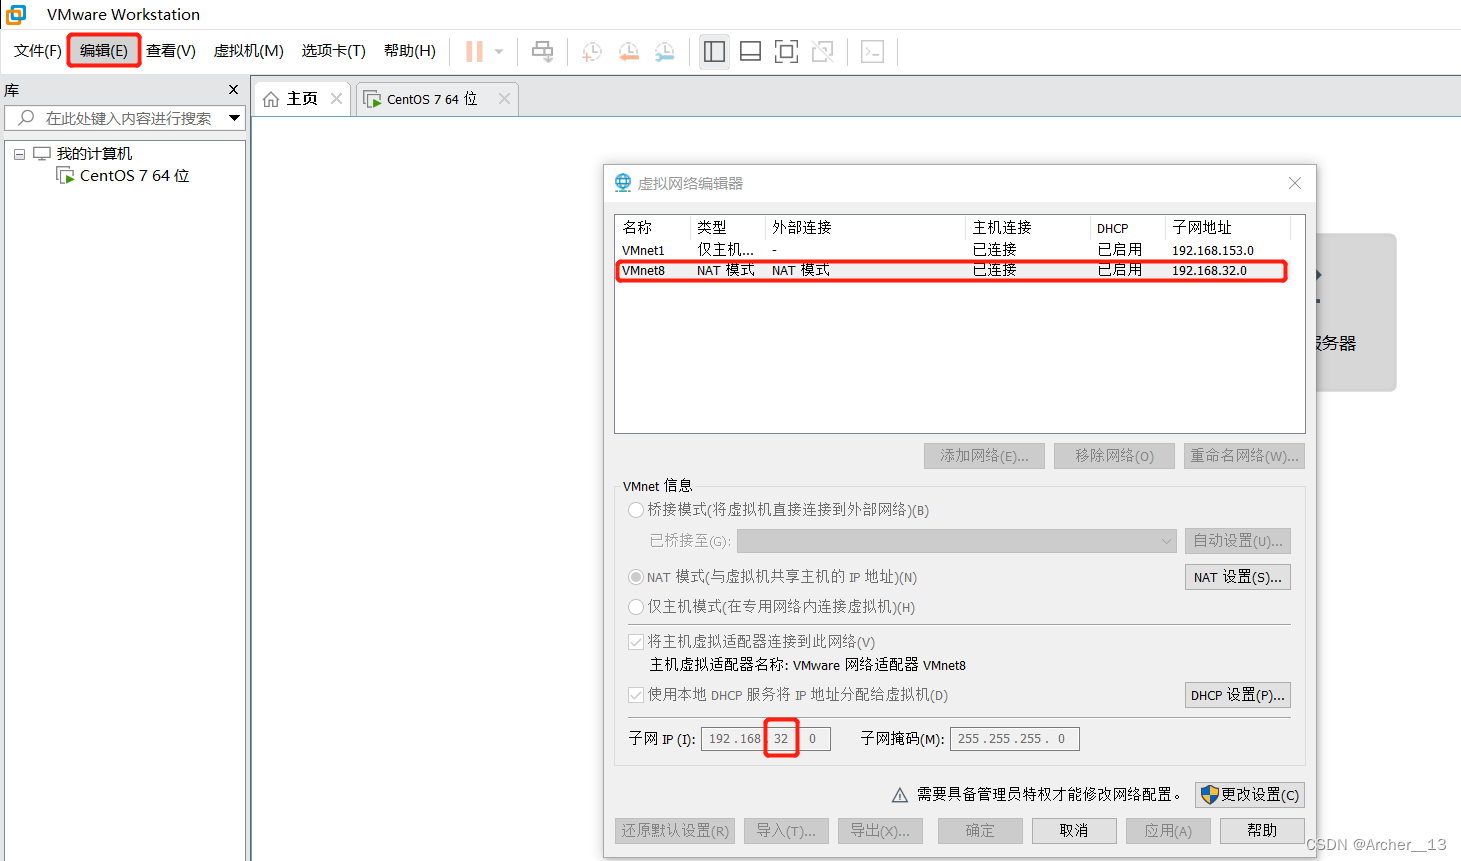Switch to the 主页 tab

coord(303,99)
